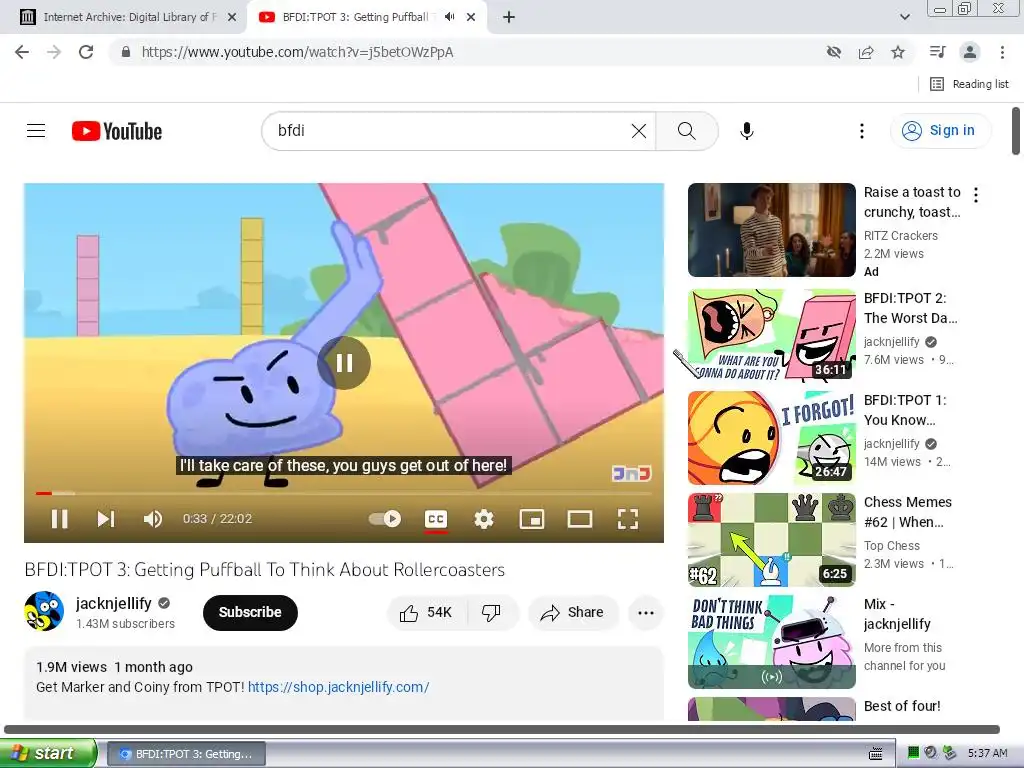Viewport: 1024px width, 768px height.
Task: Bookmark this page with star
Action: coord(898,52)
